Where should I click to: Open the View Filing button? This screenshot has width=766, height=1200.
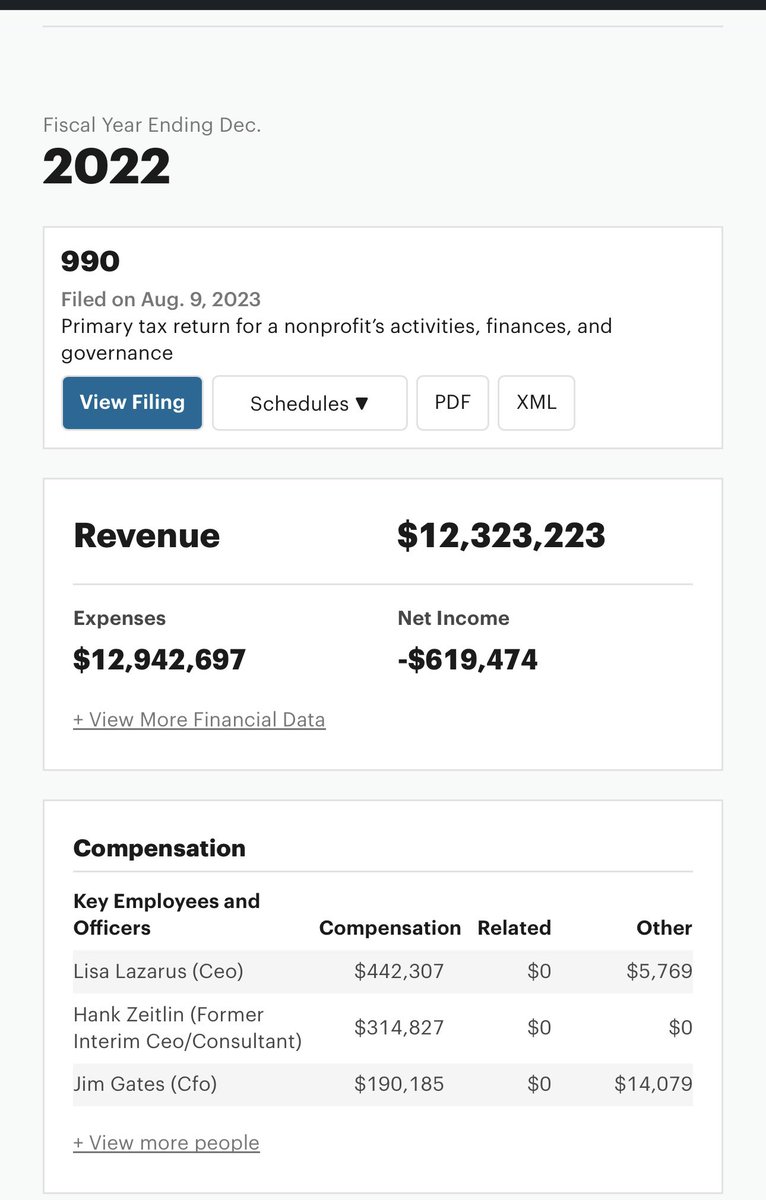tap(132, 403)
